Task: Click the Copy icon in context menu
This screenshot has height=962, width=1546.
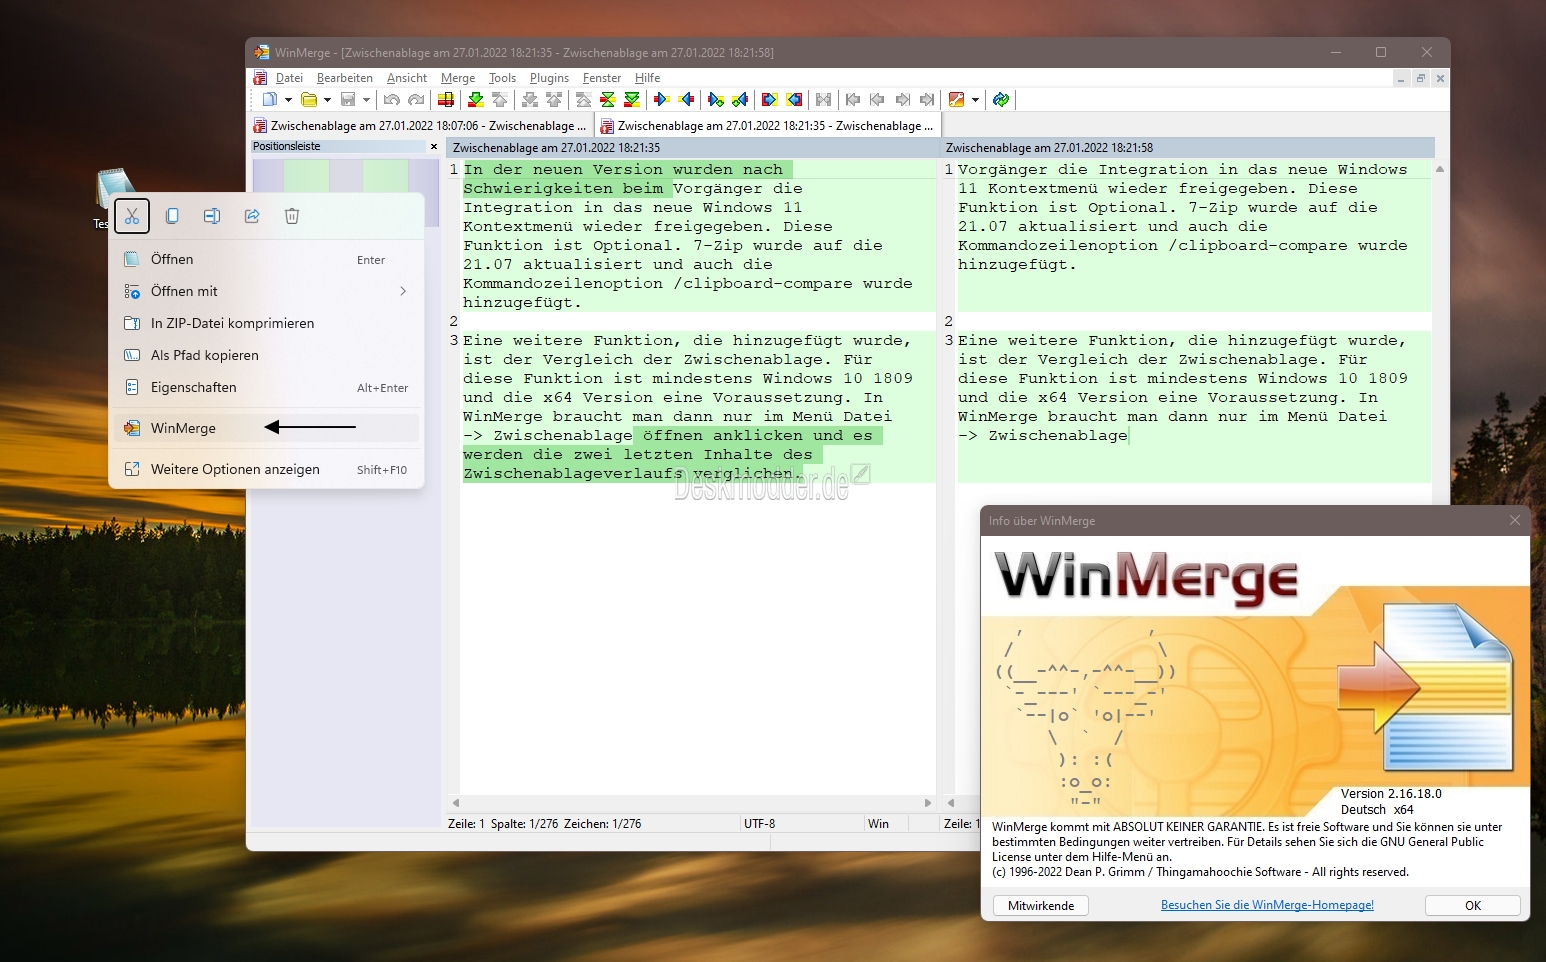Action: click(172, 216)
